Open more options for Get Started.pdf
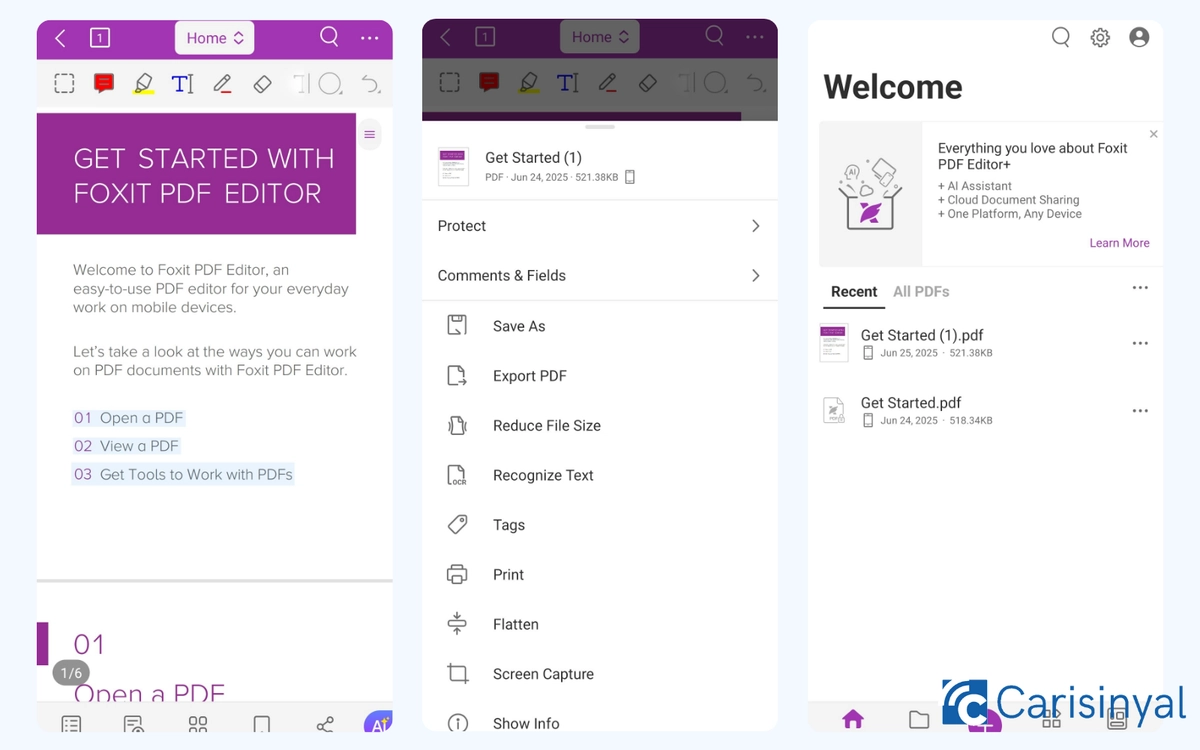Image resolution: width=1200 pixels, height=750 pixels. pyautogui.click(x=1140, y=411)
